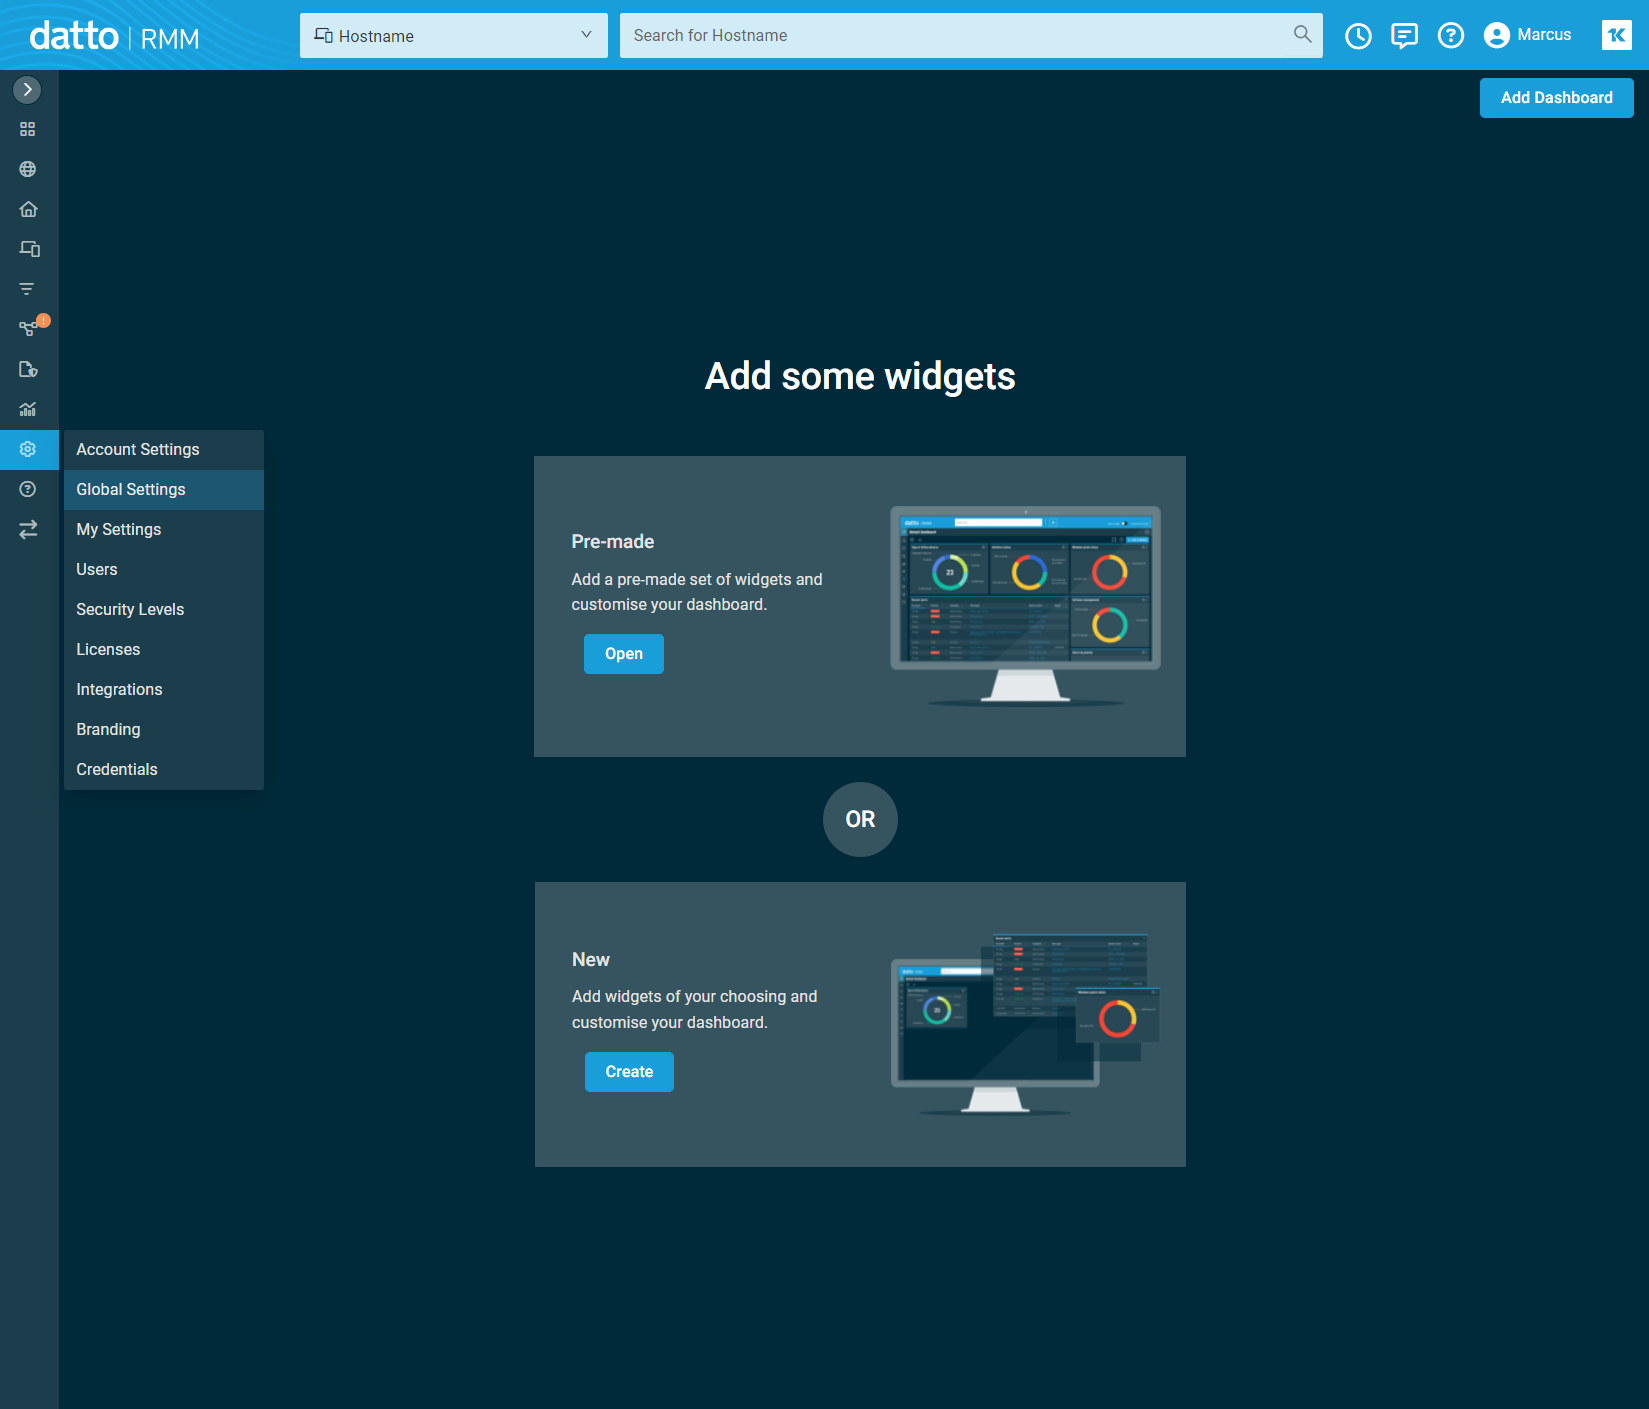Open the Help circle icon in sidebar
1649x1409 pixels.
coord(28,489)
